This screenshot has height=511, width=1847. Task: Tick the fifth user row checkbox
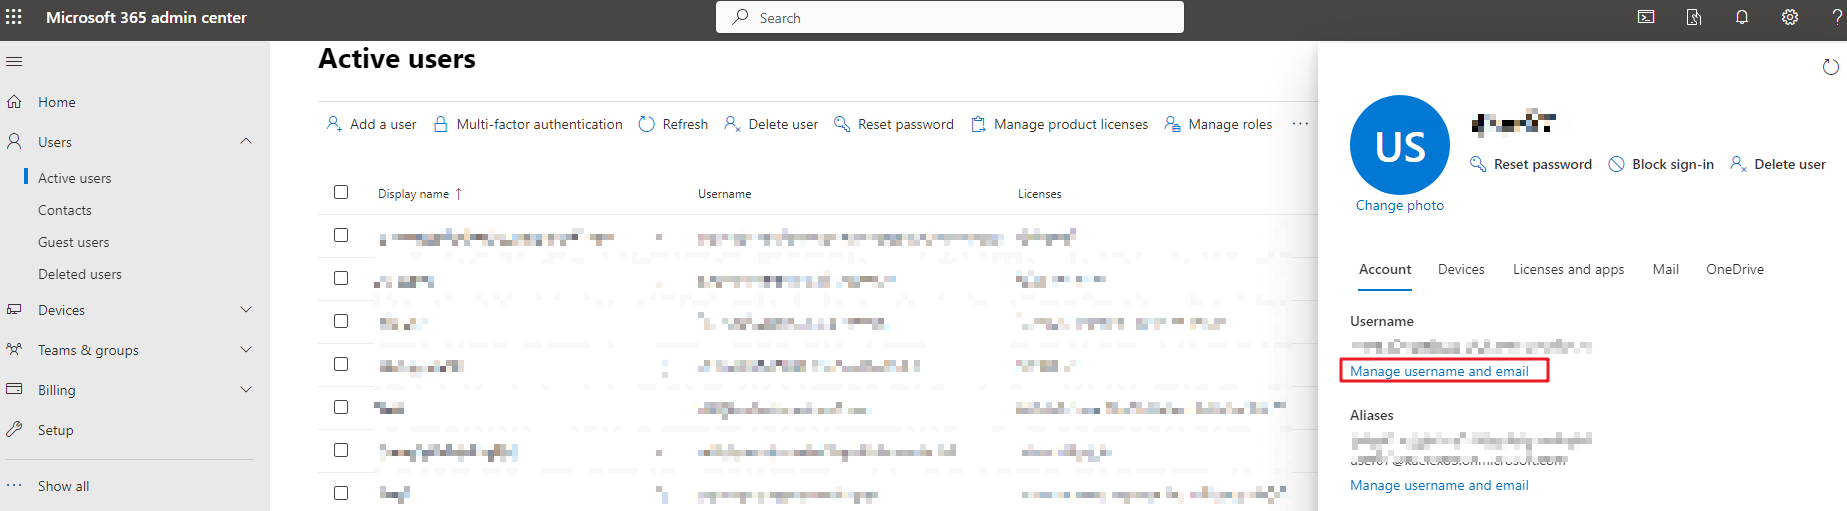341,407
